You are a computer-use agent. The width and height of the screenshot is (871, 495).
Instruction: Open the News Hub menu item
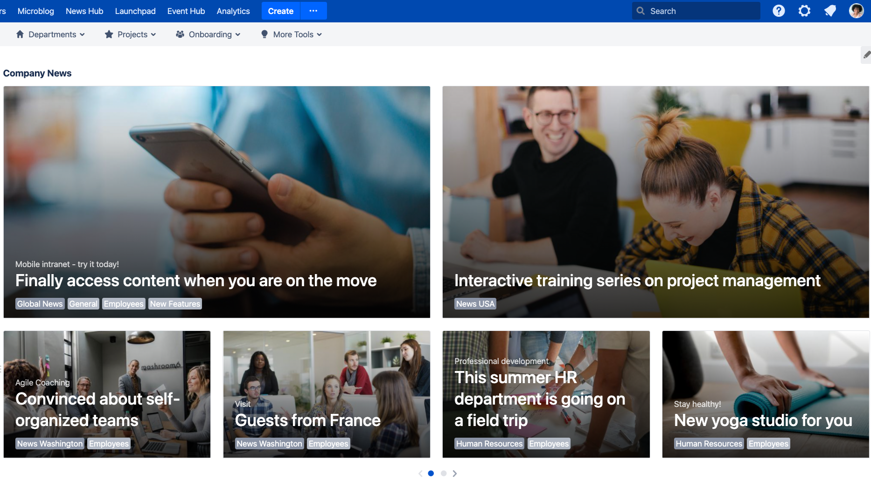pyautogui.click(x=84, y=11)
